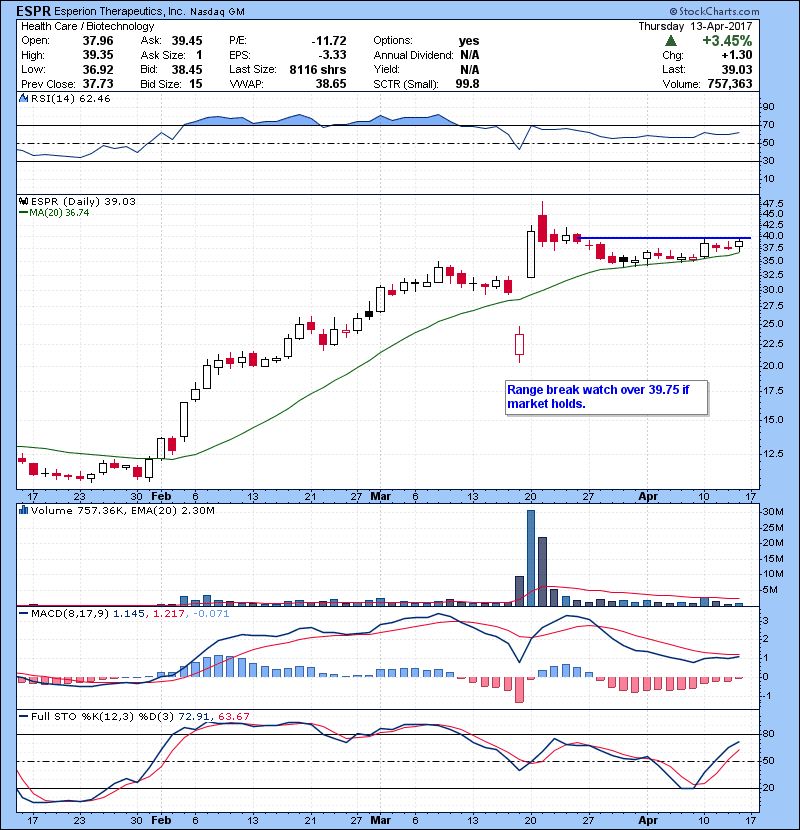Select the VWAP value 38.65

pos(331,84)
